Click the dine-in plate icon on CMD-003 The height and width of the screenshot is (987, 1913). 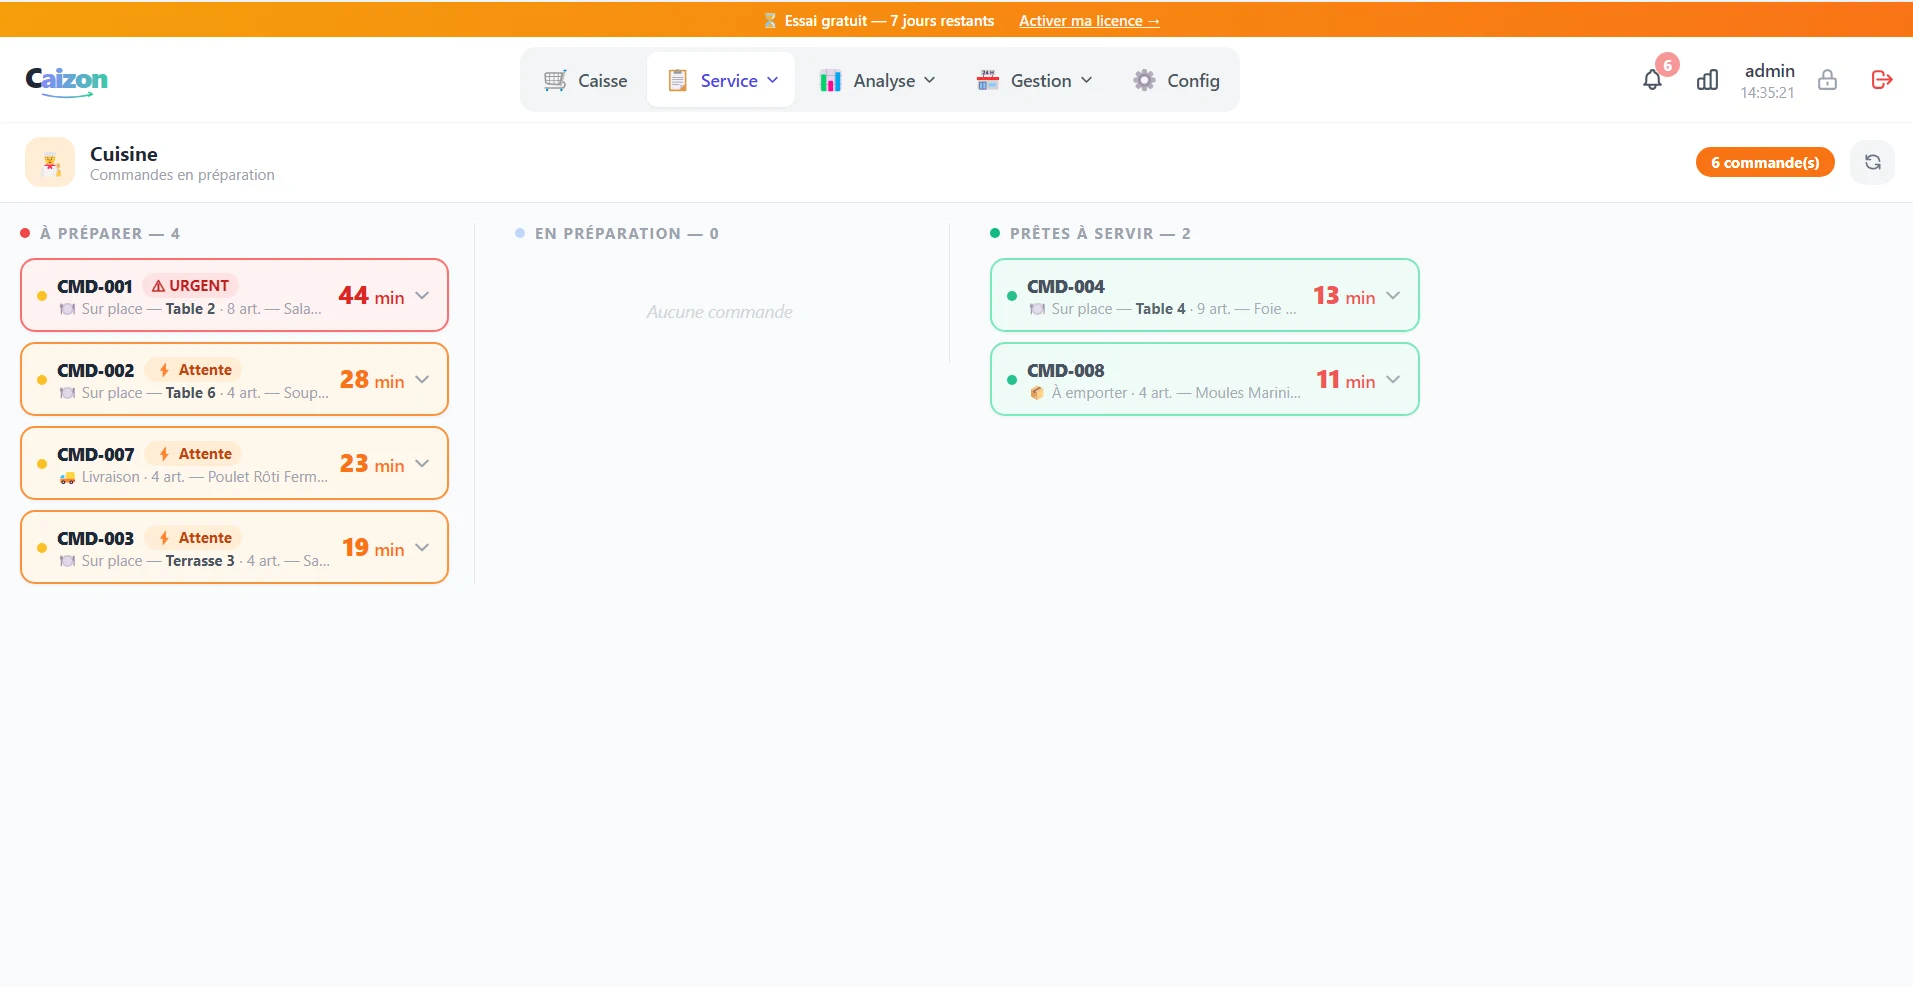point(67,561)
